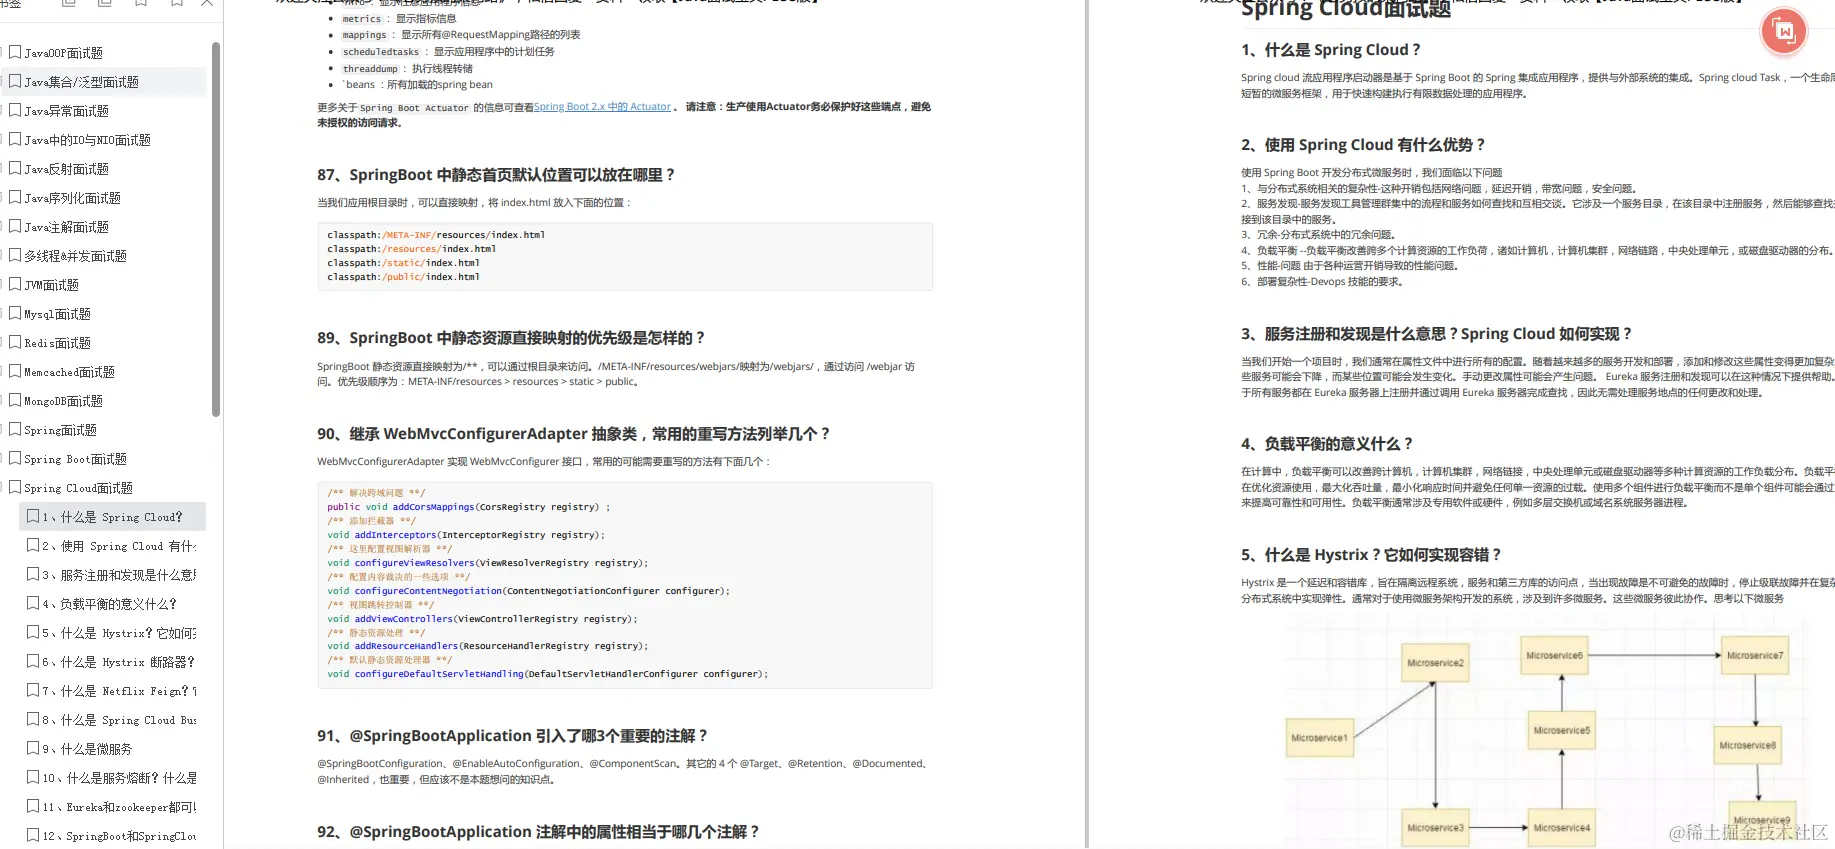Go to bookmark 7、什么是 Netflix Feign
Viewport: 1835px width, 849px height.
[x=119, y=691]
